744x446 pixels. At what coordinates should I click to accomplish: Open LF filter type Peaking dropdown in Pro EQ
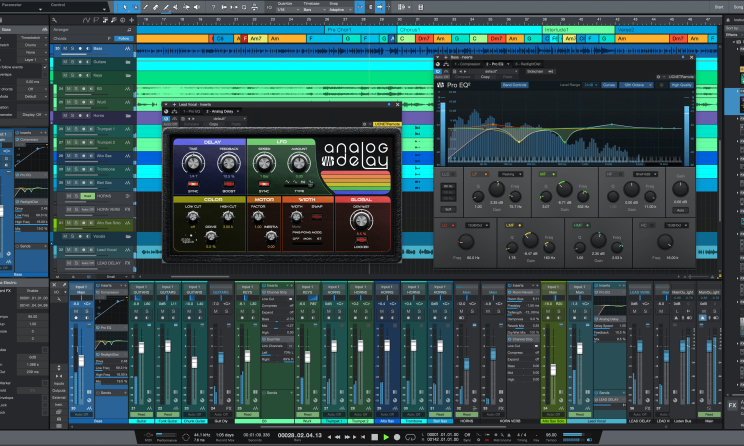coord(510,174)
